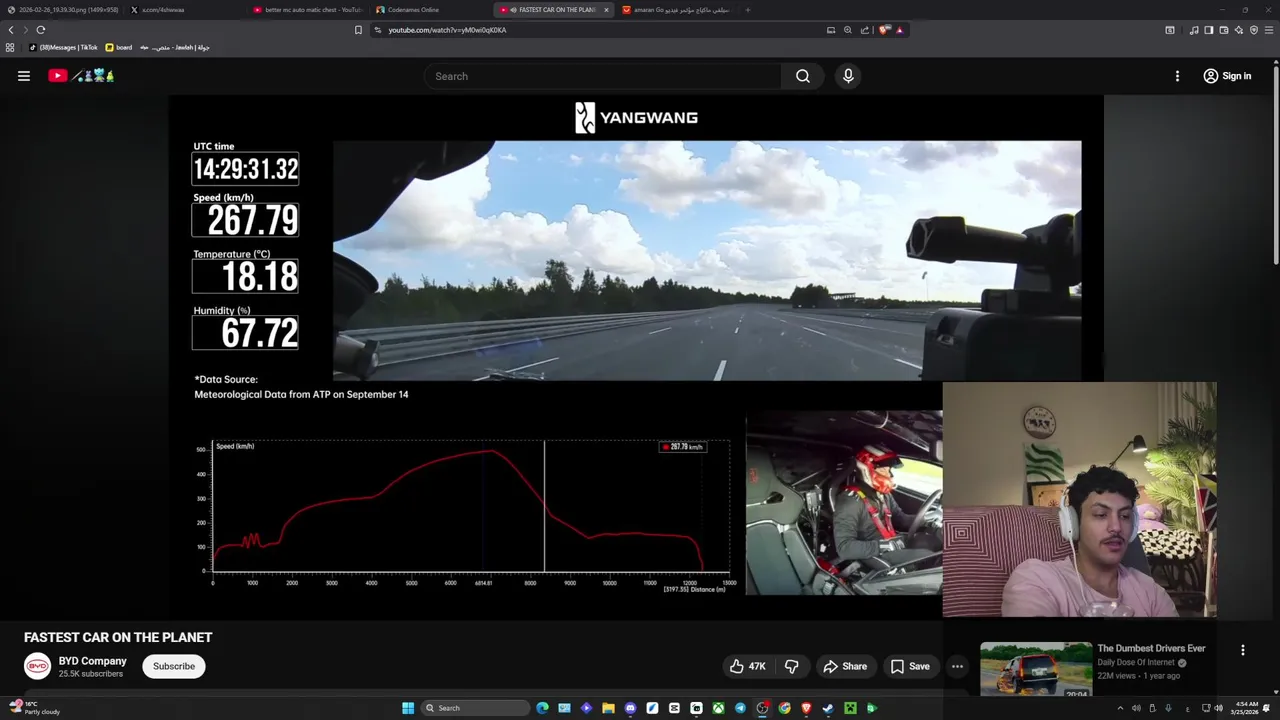Open Brave VPN shield icon
This screenshot has width=1280, height=720.
point(1254,30)
